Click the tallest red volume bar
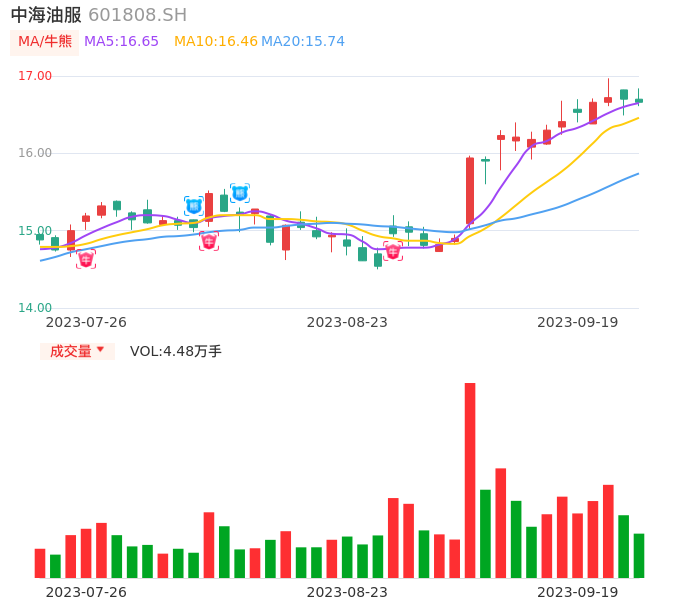Viewport: 686px width, 606px height. click(x=470, y=480)
